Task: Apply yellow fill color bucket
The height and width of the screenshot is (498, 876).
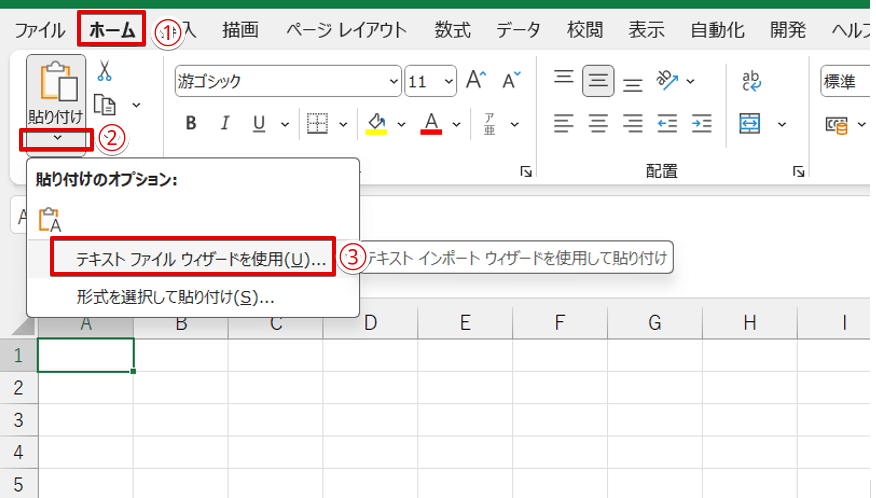Action: click(x=377, y=124)
